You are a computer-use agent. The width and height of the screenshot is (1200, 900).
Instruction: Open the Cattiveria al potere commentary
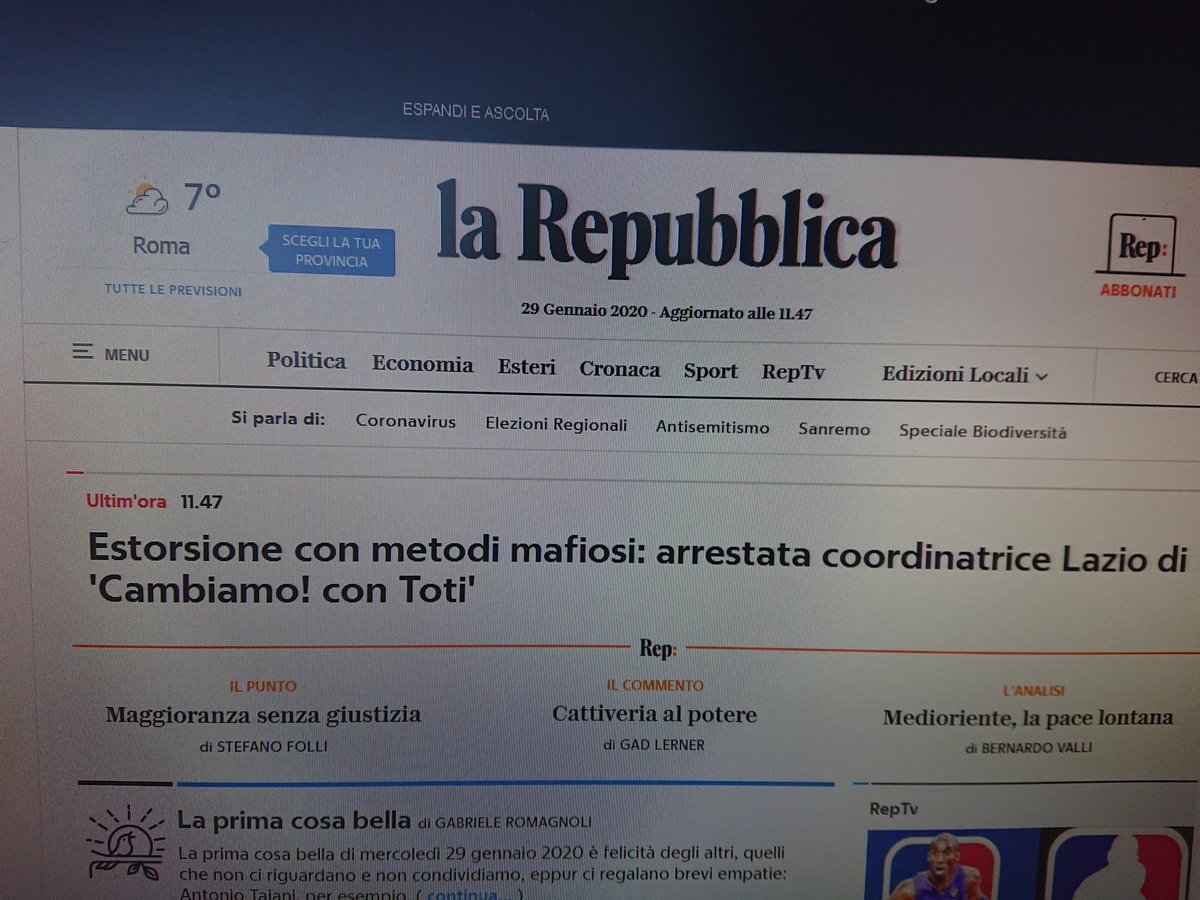(654, 714)
